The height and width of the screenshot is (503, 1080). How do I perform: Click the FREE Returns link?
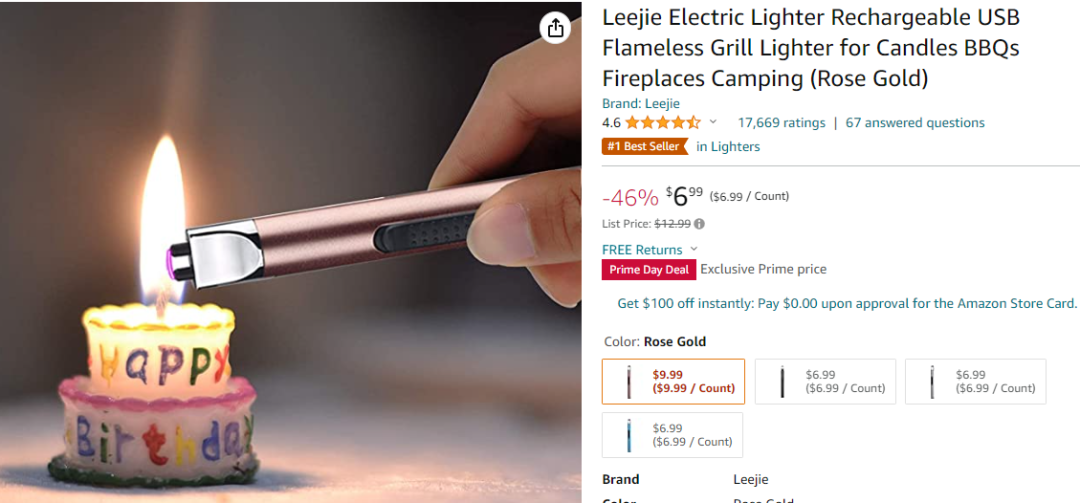pyautogui.click(x=642, y=249)
